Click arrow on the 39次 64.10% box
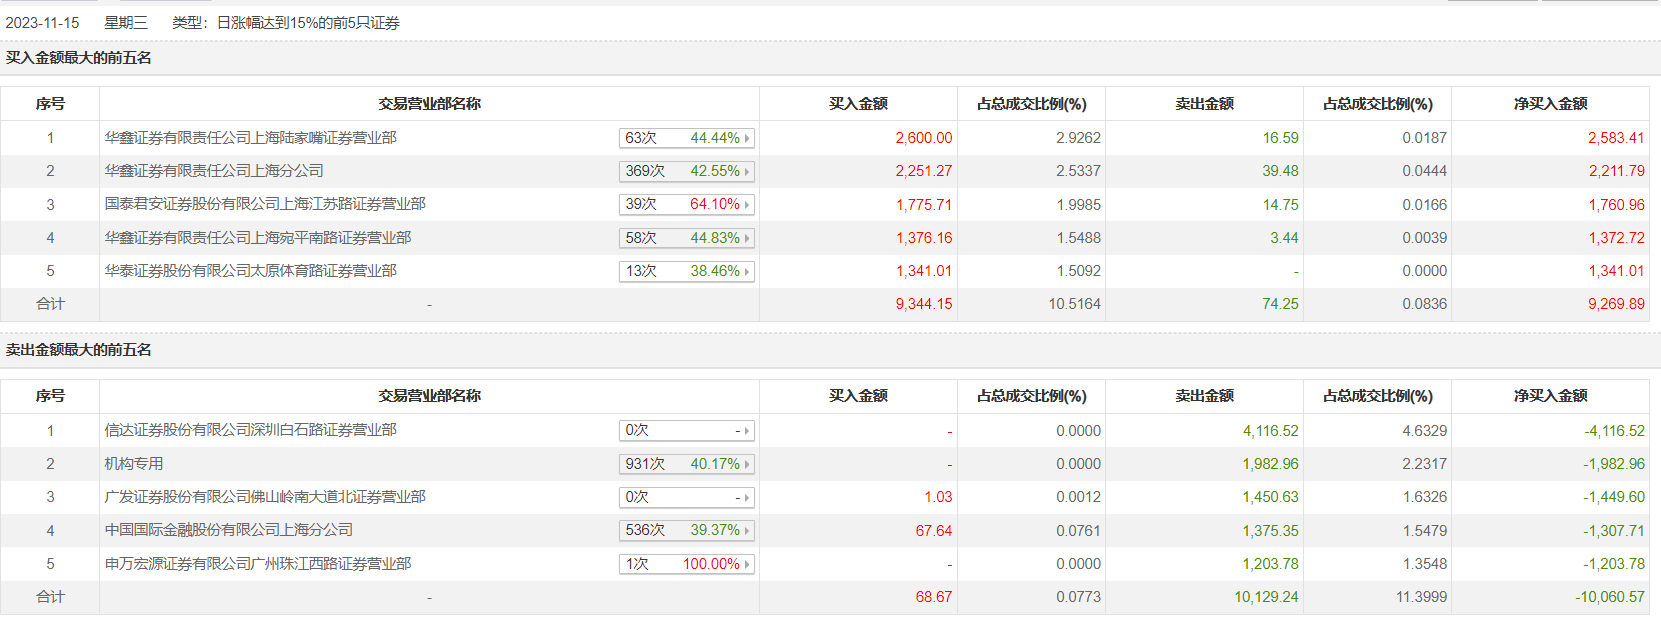The width and height of the screenshot is (1661, 620). pos(746,205)
